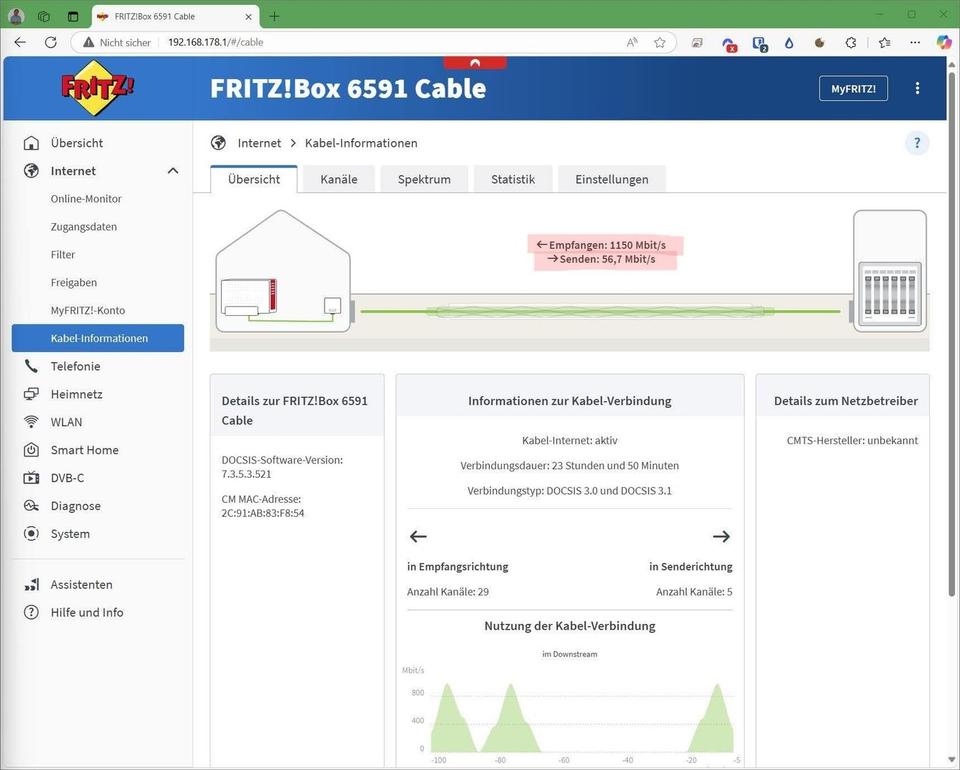Switch to the Kanäle tab
The height and width of the screenshot is (770, 960).
tap(338, 179)
